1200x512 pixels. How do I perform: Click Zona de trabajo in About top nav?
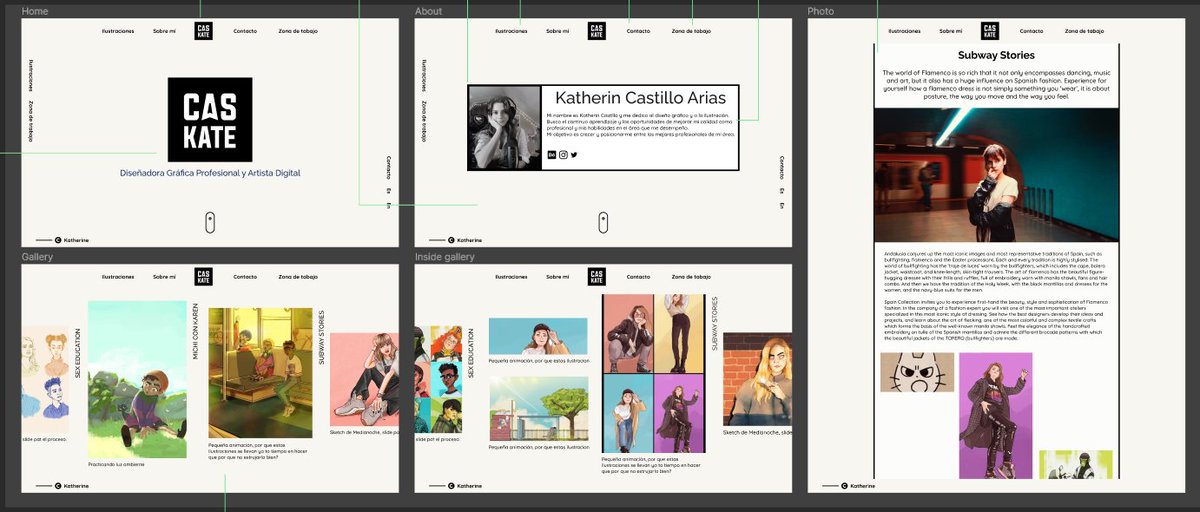[691, 31]
